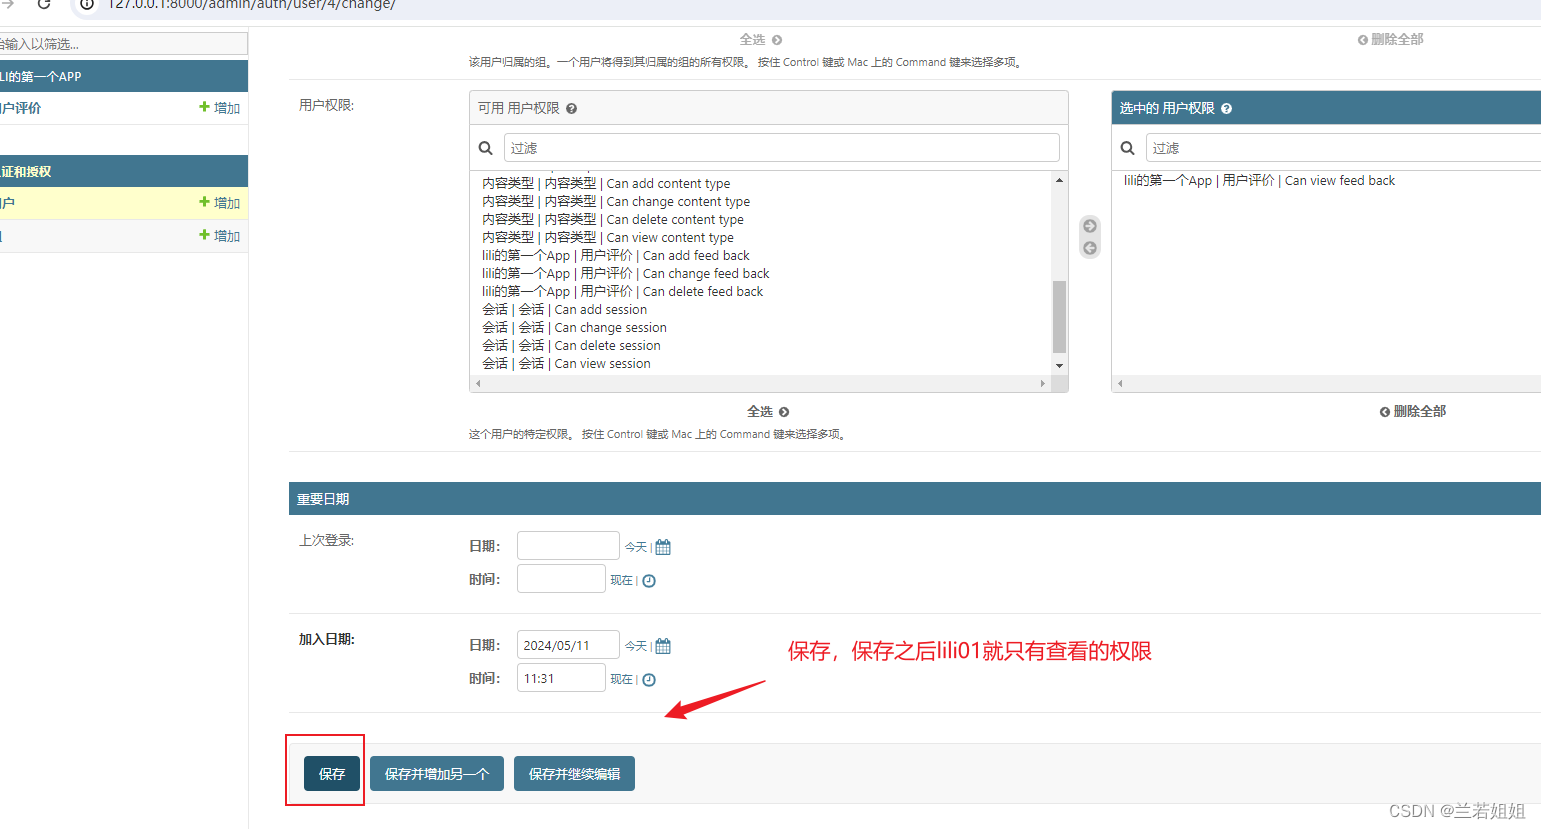The width and height of the screenshot is (1541, 829).
Task: Select chosen 'Can view feed back' permission
Action: coord(1259,181)
